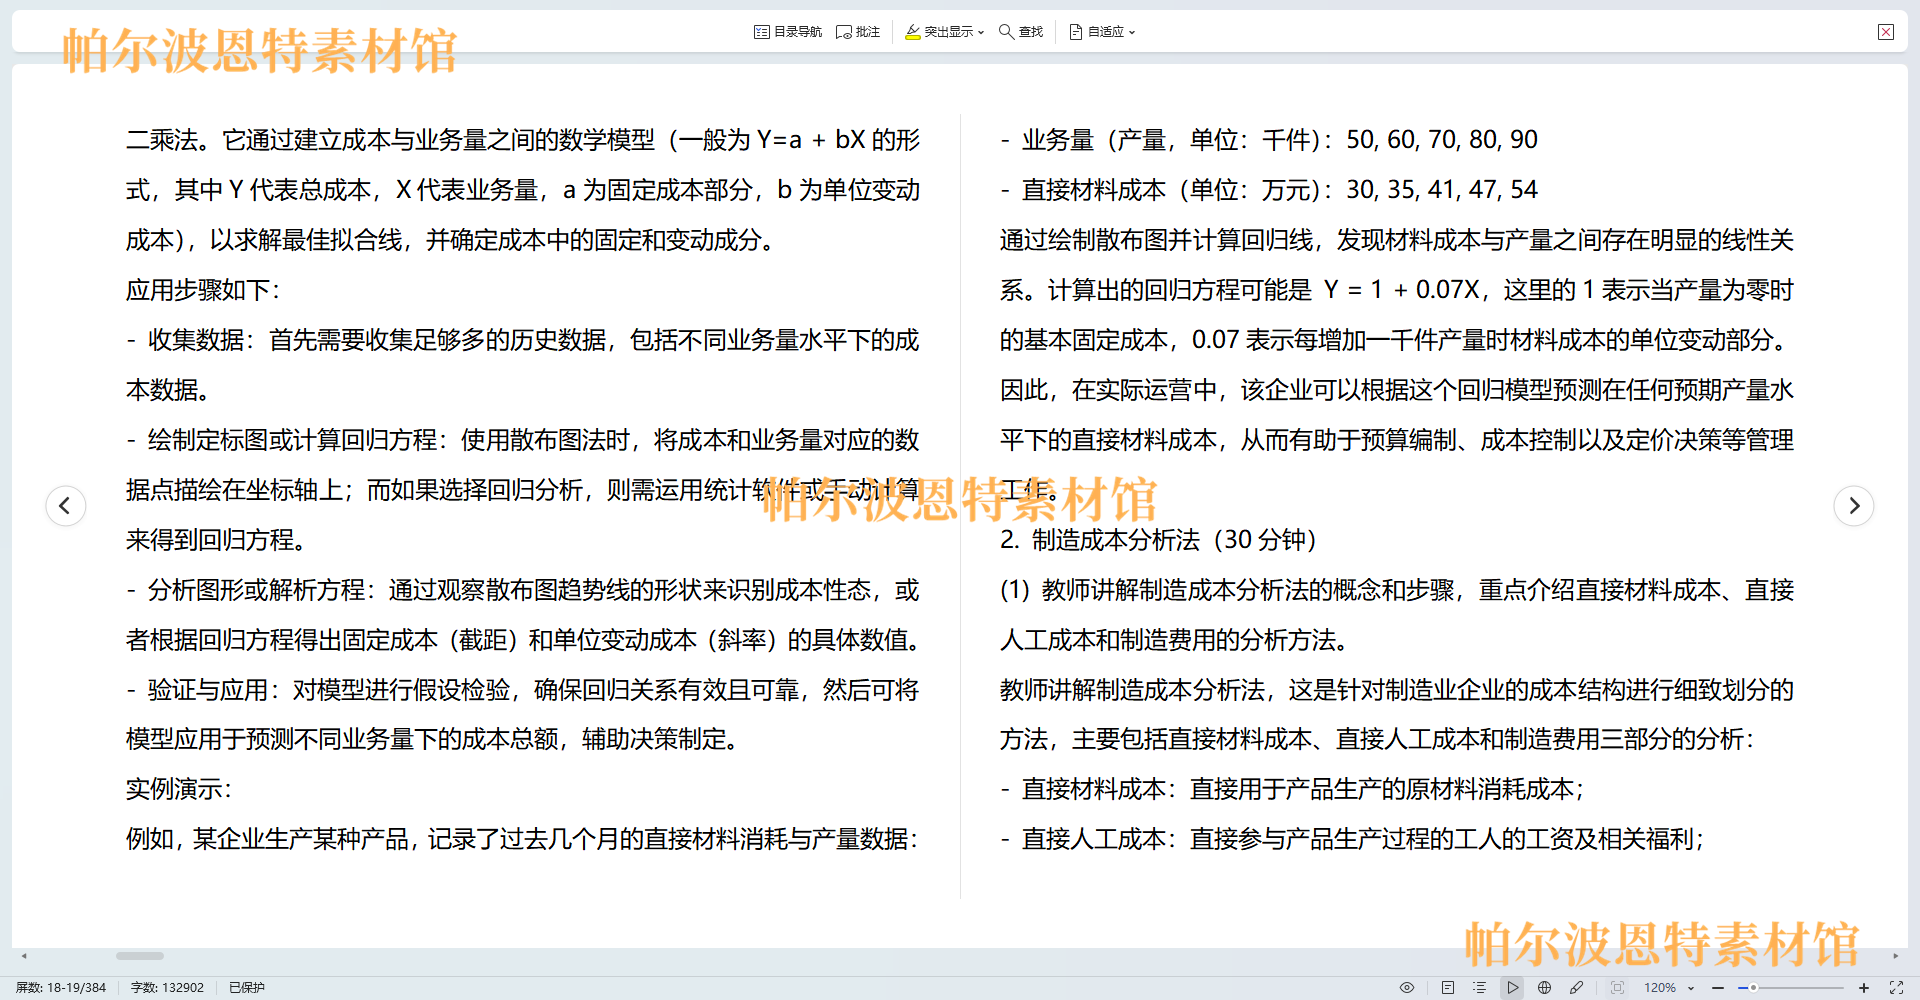Click the line 直接材料成本 (单位: 万元): 30, 35, 41, 47, 54
Viewport: 1920px width, 1000px height.
1269,190
